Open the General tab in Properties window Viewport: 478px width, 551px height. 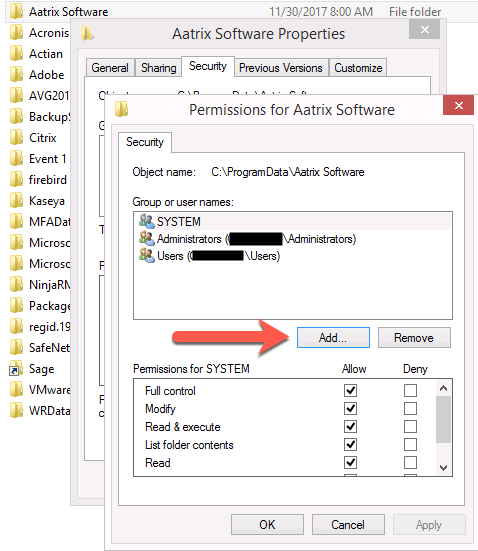point(110,67)
